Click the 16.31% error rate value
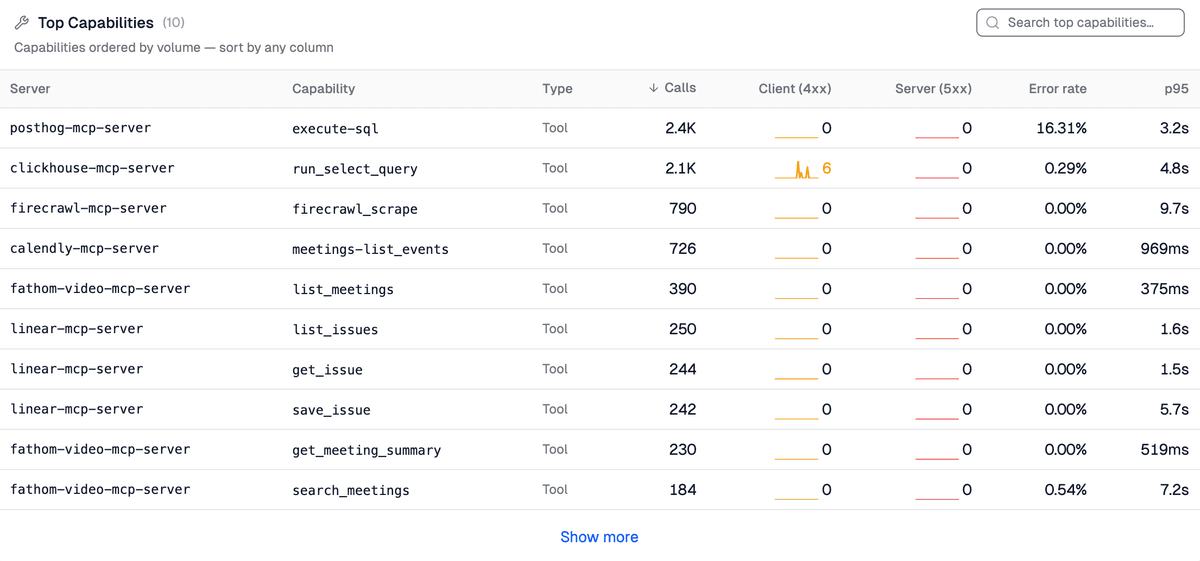This screenshot has height=561, width=1200. coord(1061,128)
